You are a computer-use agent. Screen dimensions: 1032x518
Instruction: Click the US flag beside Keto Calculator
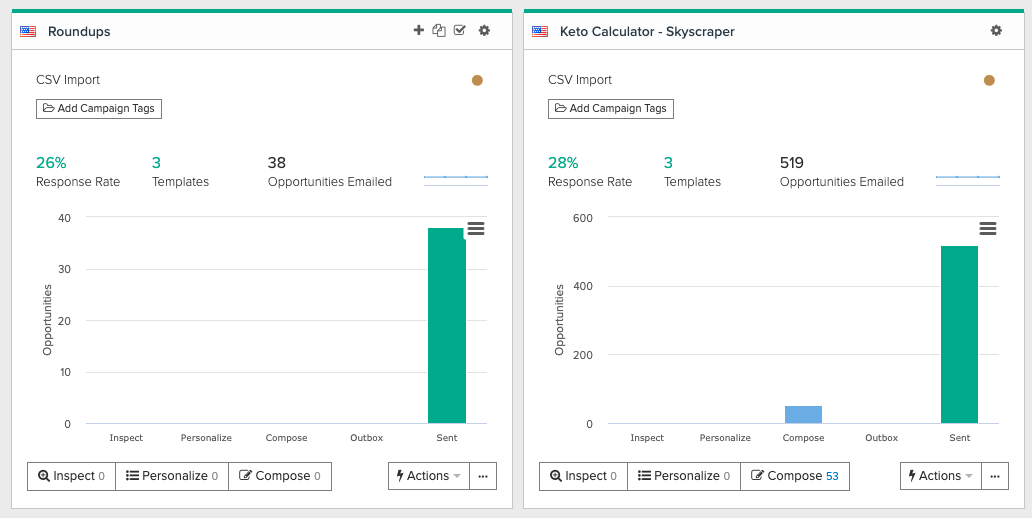coord(540,31)
